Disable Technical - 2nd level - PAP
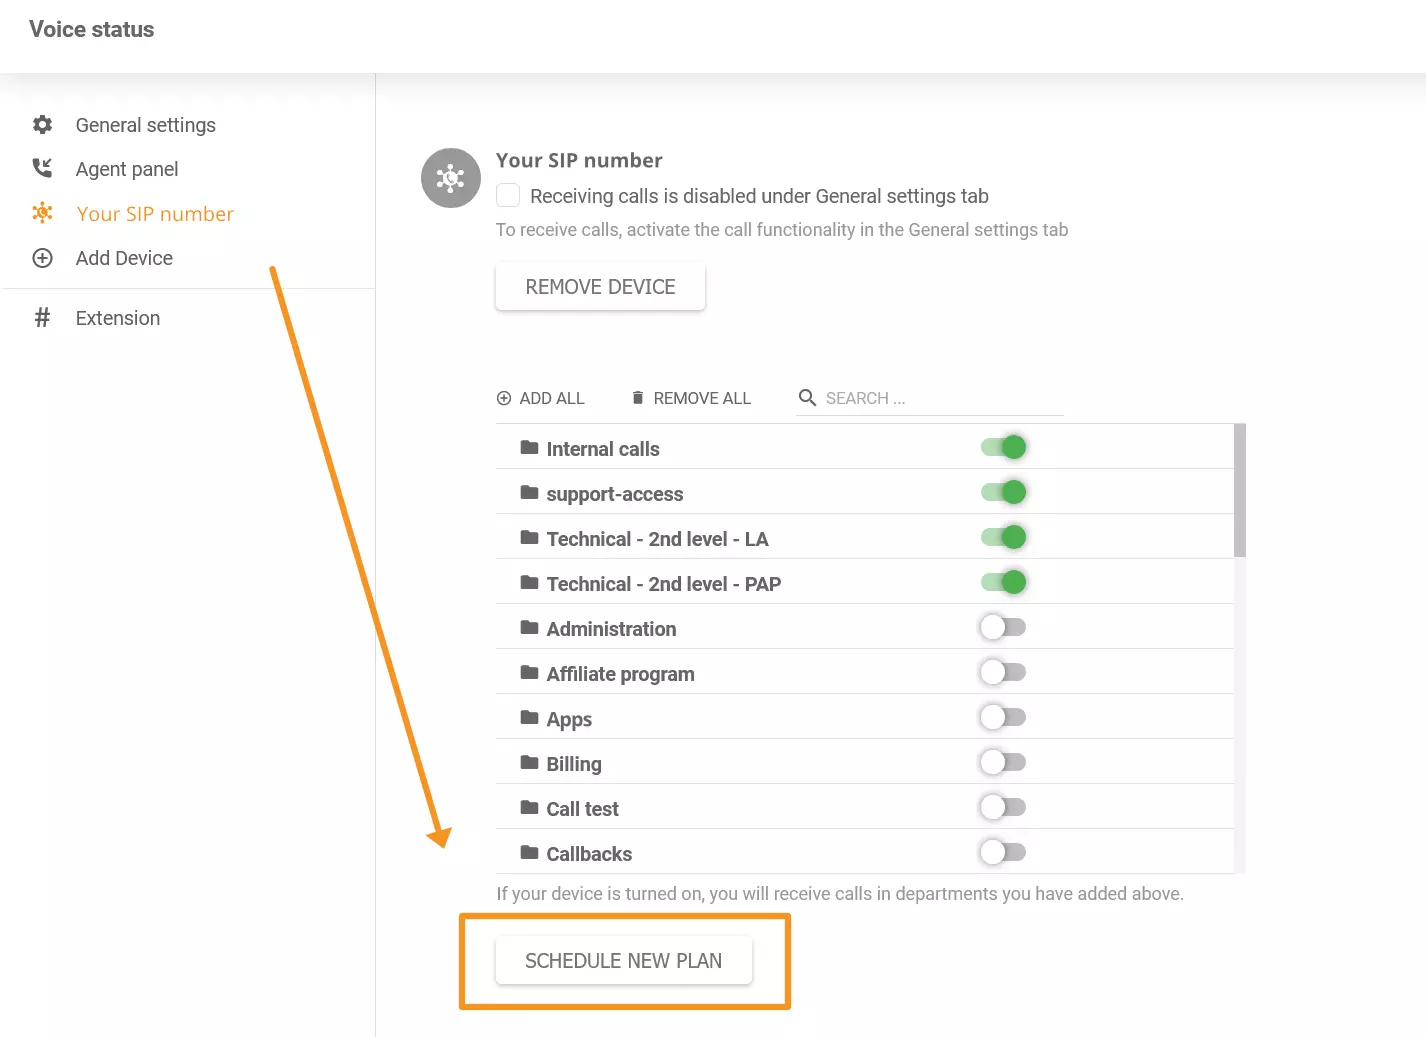This screenshot has height=1037, width=1426. tap(1003, 581)
